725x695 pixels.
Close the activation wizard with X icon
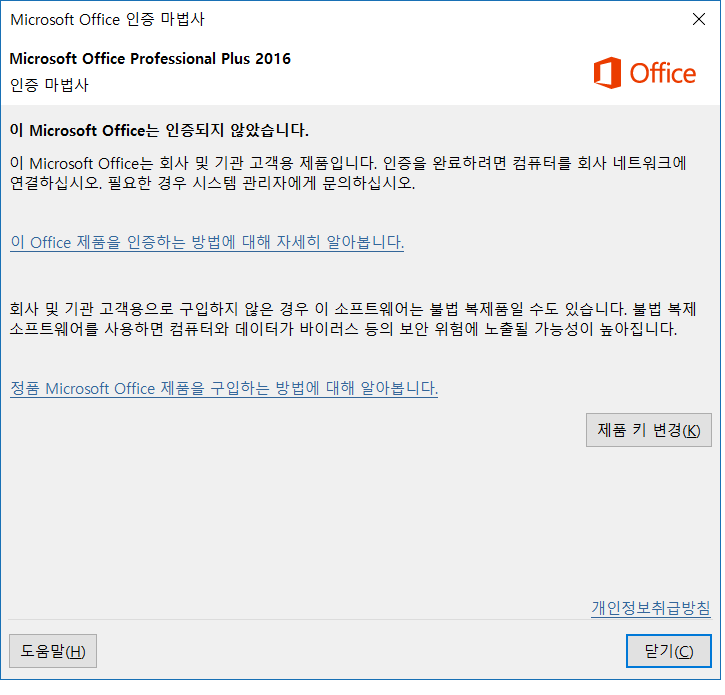pos(699,19)
